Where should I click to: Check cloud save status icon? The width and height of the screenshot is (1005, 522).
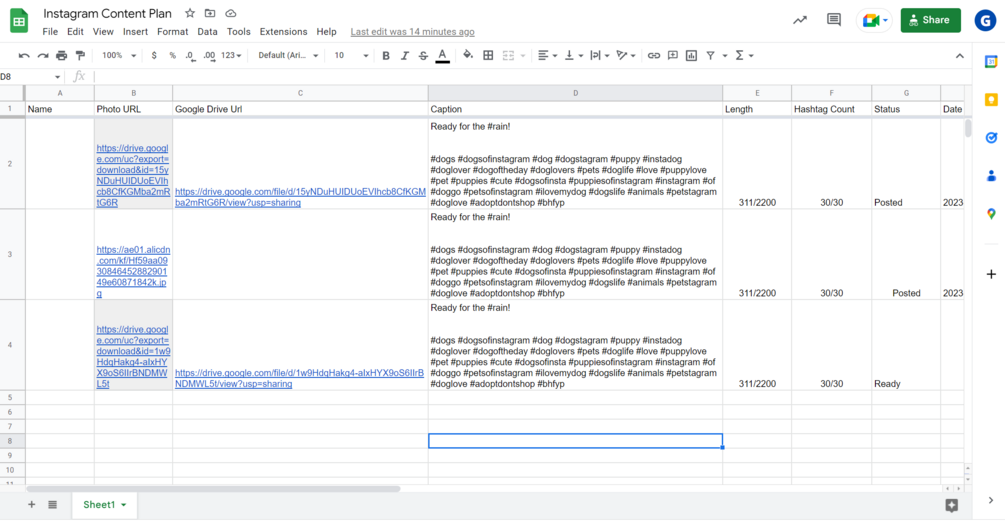(x=231, y=13)
